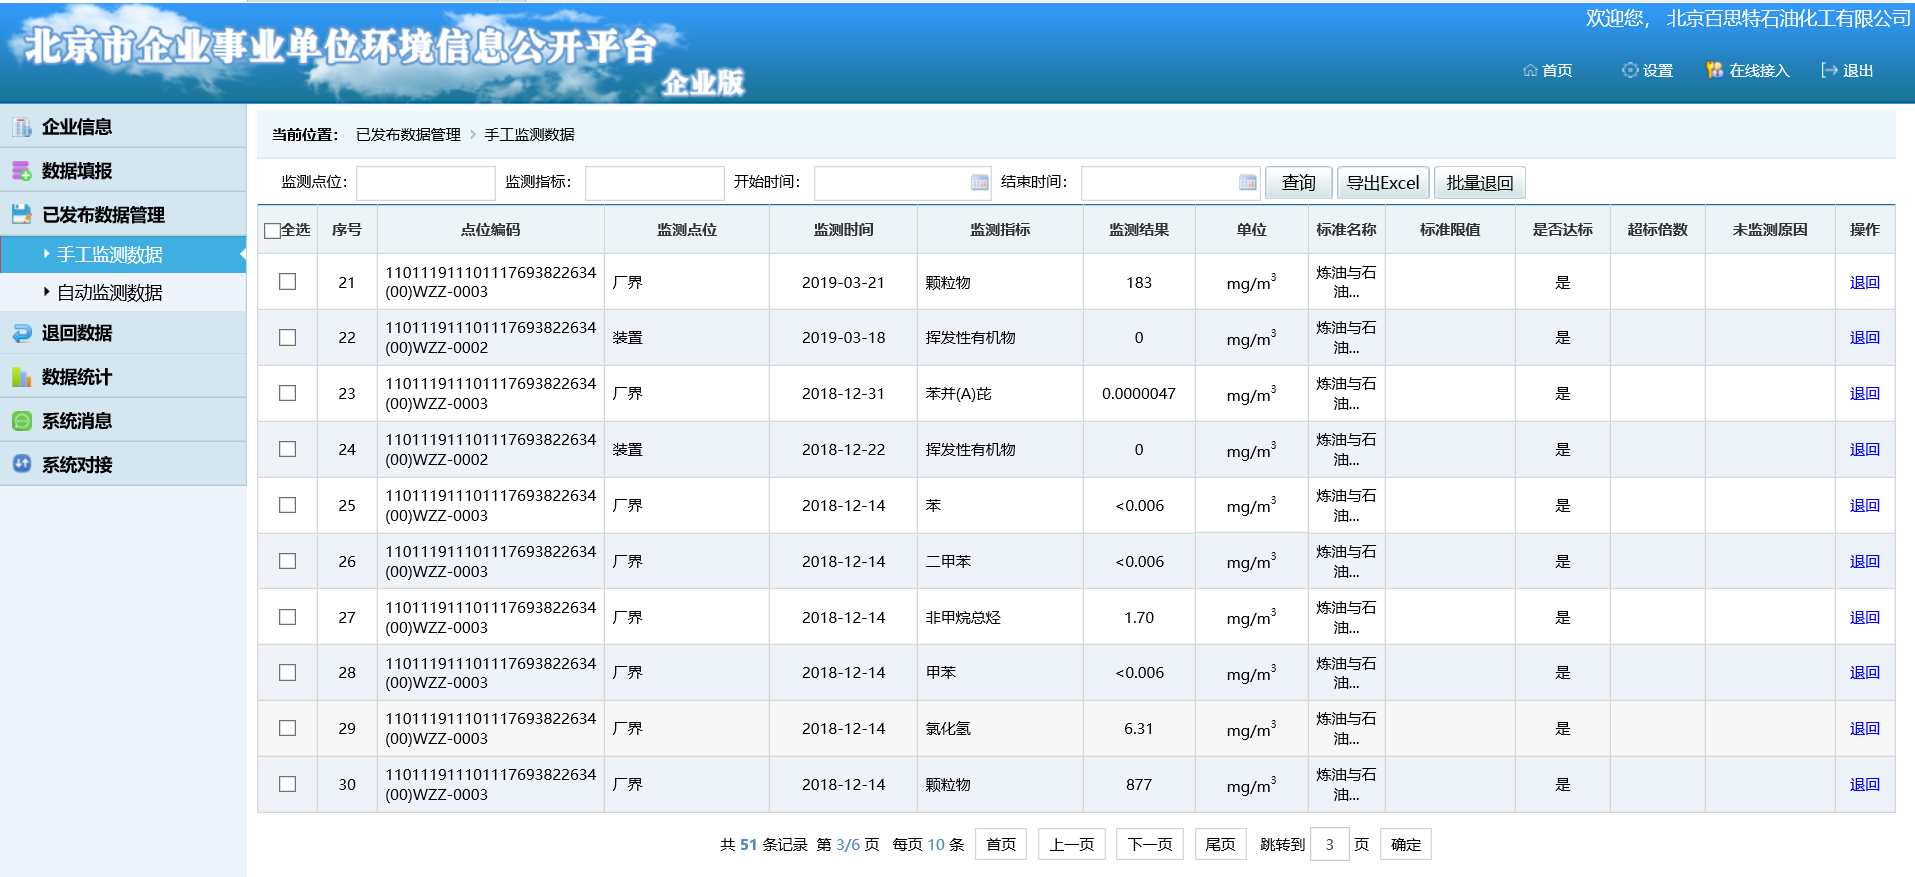Viewport: 1915px width, 877px height.
Task: Click 确定 to confirm page jump
Action: point(1406,844)
